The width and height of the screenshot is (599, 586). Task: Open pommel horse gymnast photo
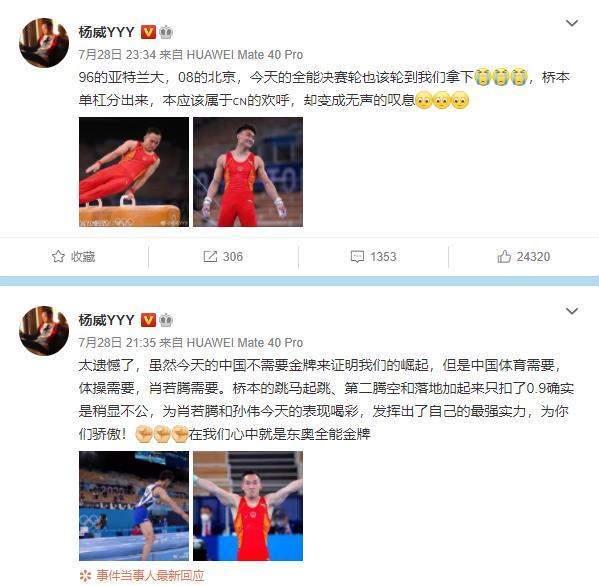[134, 172]
